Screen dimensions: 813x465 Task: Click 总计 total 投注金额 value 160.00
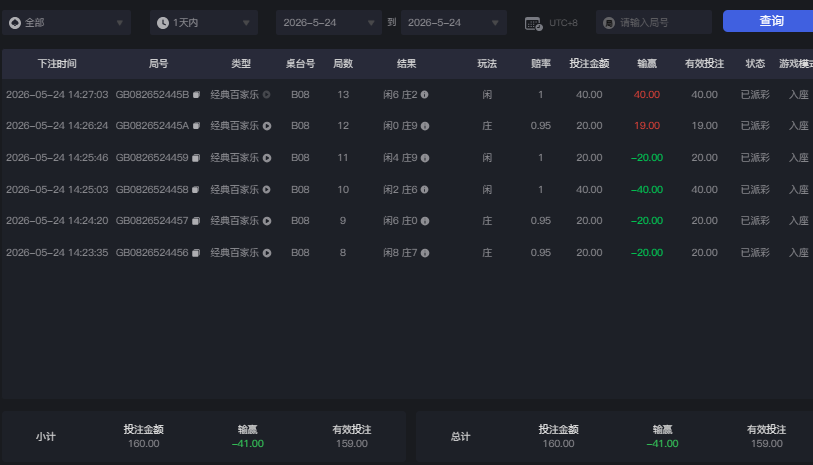[x=558, y=444]
